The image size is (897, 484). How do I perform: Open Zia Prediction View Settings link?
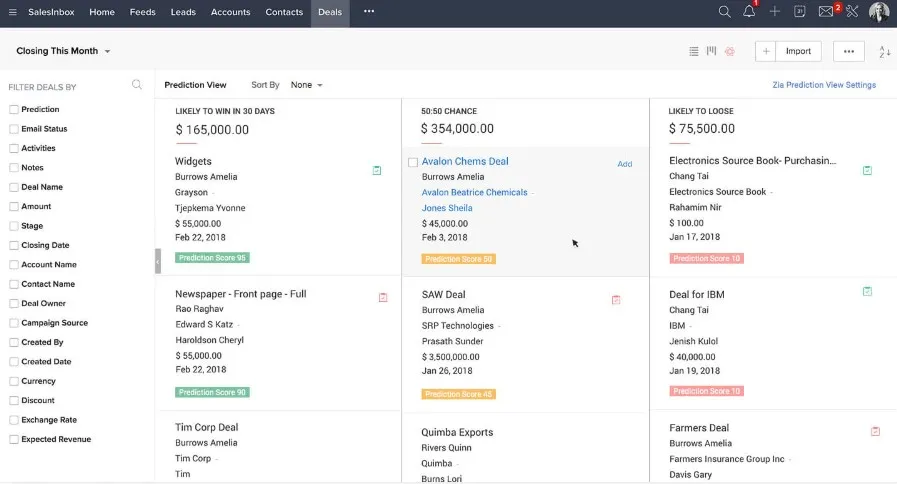[824, 85]
